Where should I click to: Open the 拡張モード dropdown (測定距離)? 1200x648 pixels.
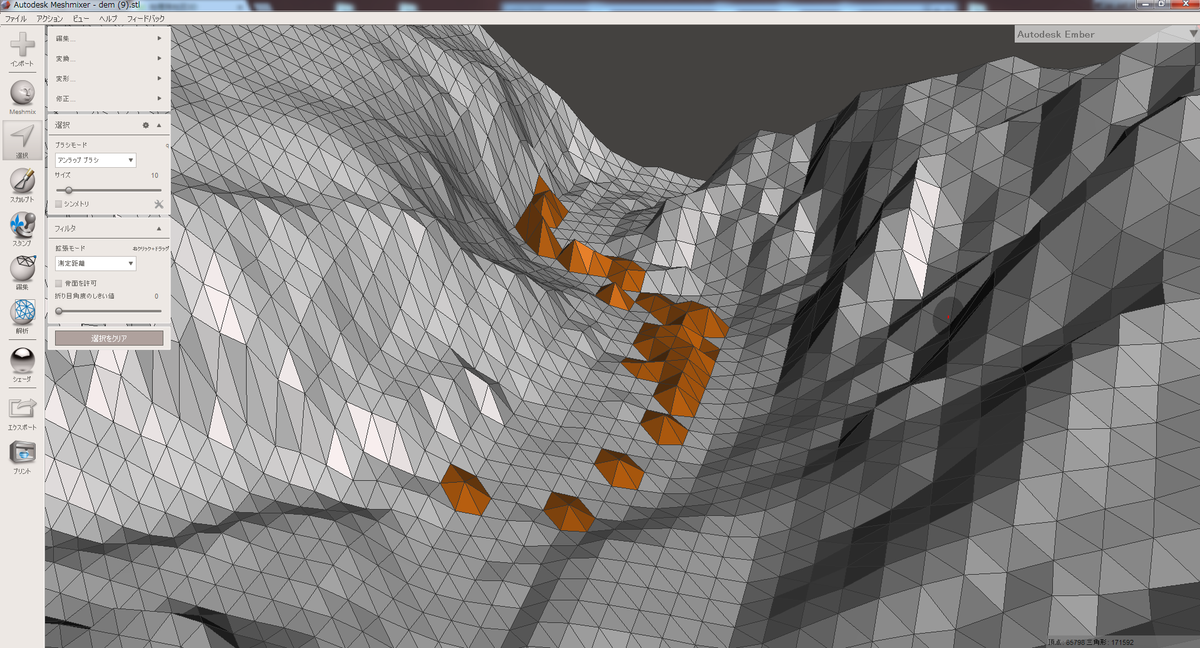95,264
